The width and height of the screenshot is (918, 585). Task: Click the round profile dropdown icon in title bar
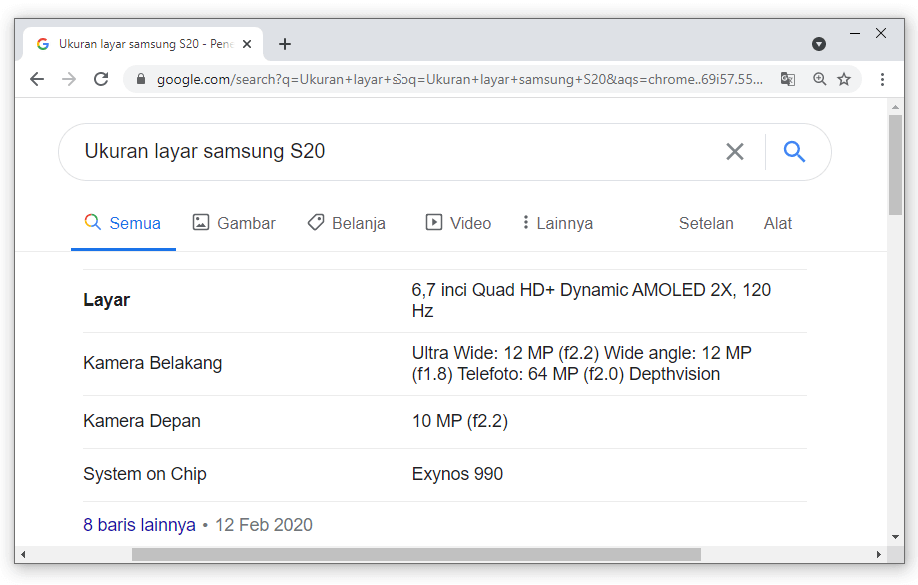point(819,44)
